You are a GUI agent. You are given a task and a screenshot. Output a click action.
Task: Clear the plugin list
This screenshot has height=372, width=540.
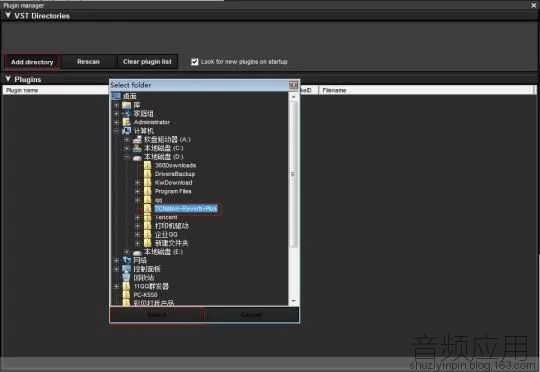pyautogui.click(x=147, y=62)
